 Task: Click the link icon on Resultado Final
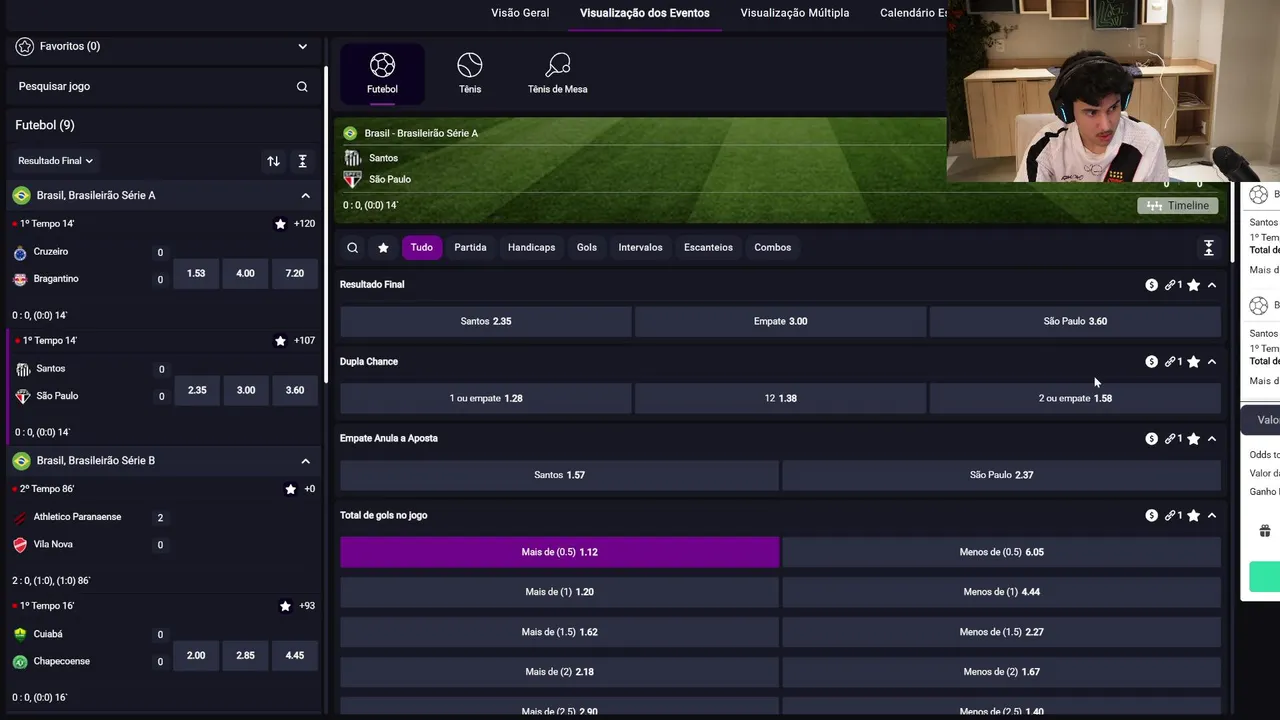(x=1170, y=285)
